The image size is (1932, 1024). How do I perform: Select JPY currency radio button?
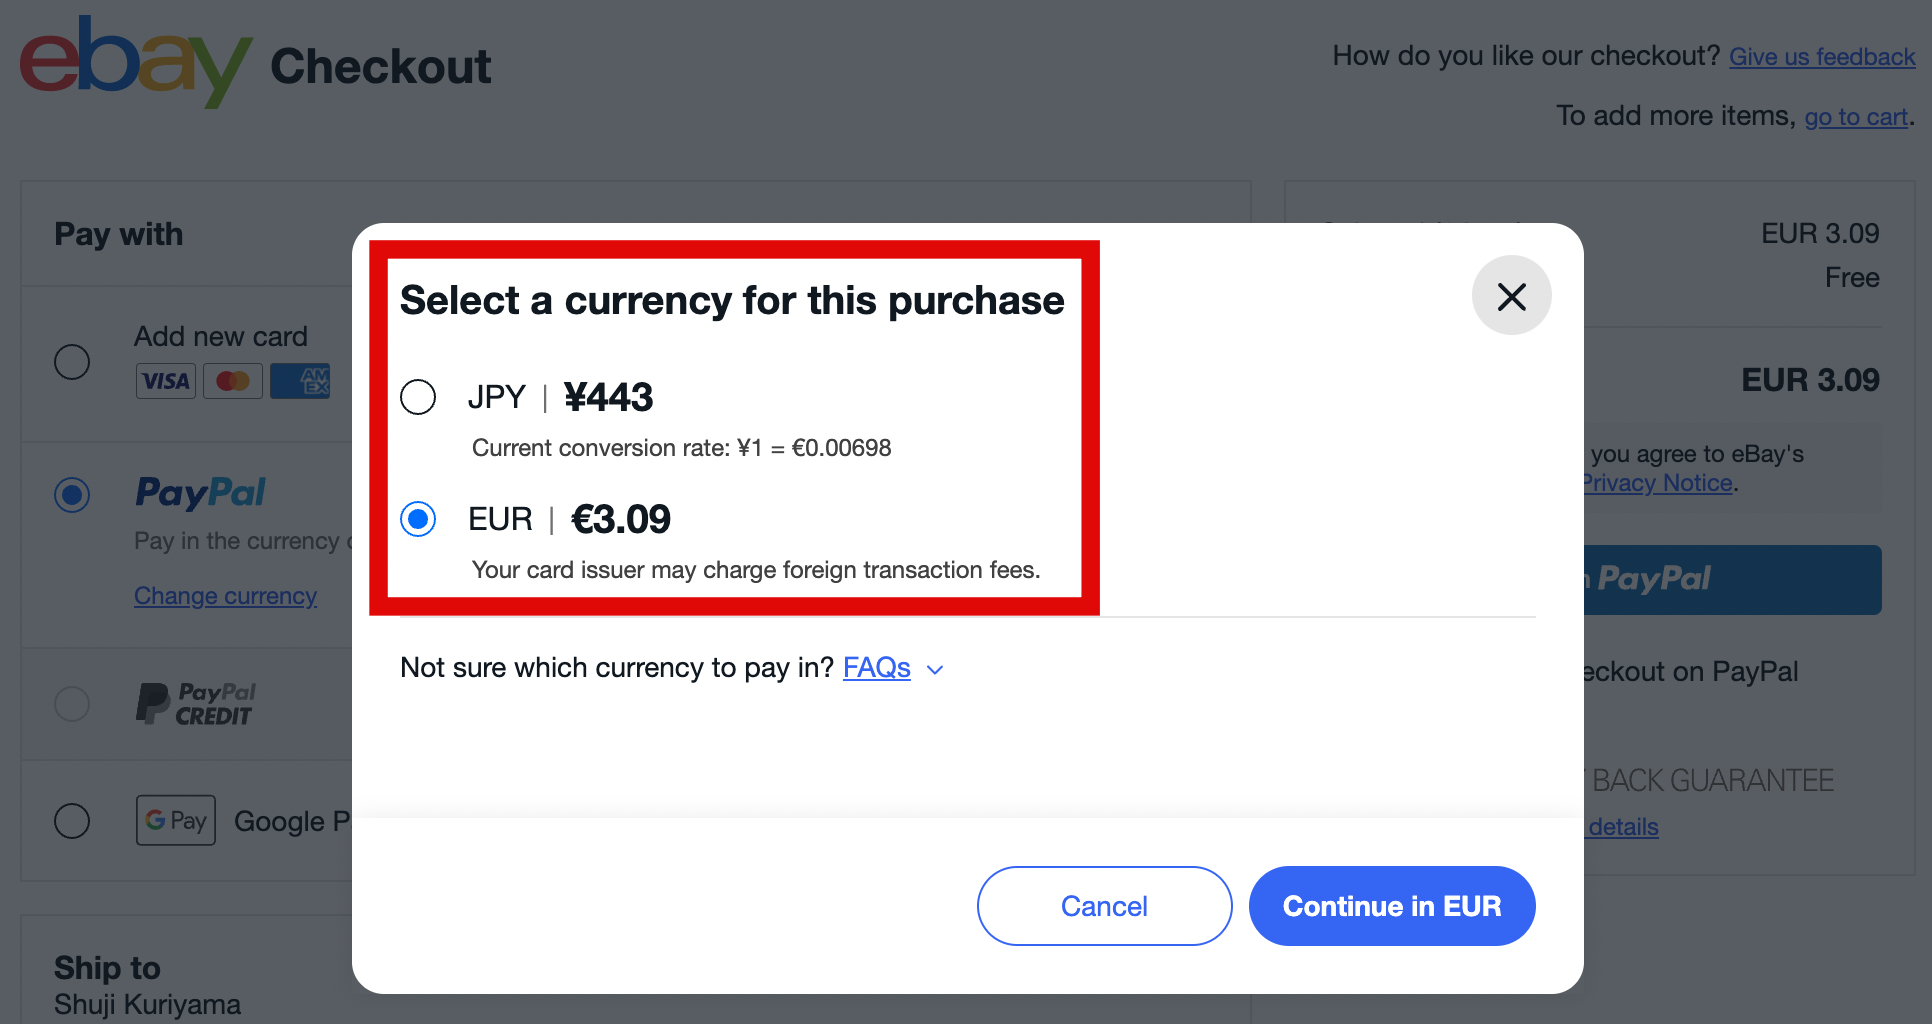click(418, 397)
